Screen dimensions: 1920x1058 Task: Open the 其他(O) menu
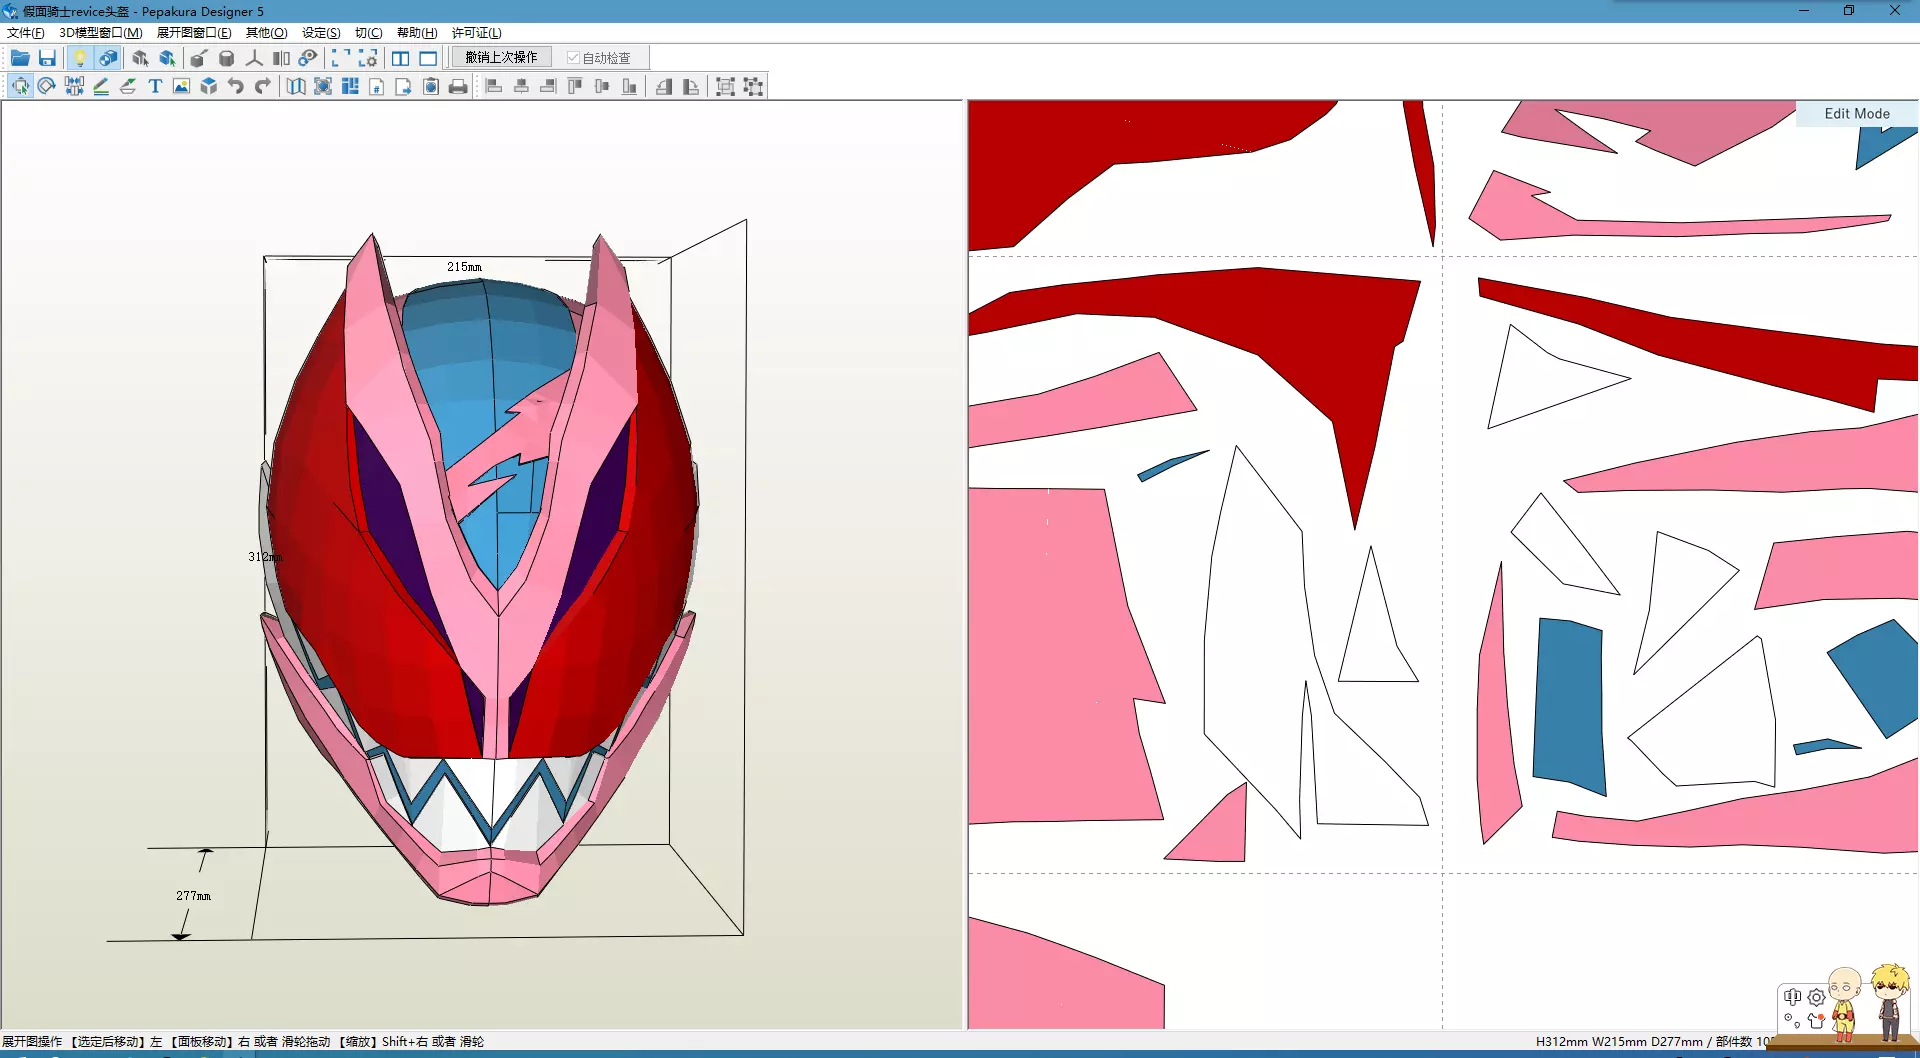tap(267, 33)
